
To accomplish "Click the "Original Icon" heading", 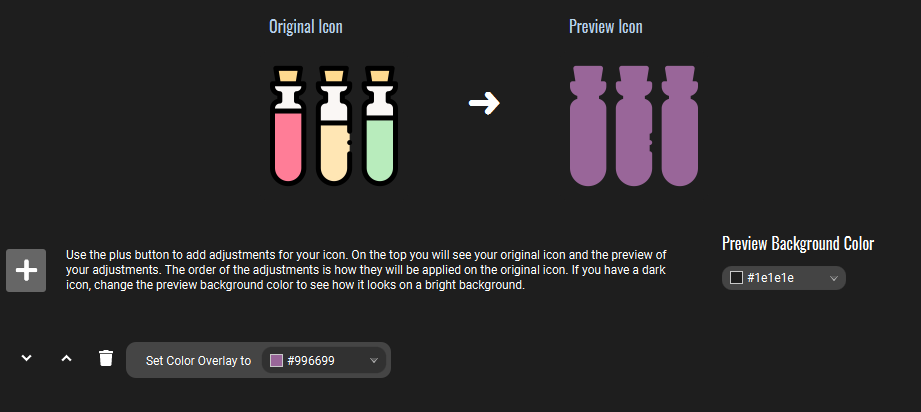I will [x=306, y=27].
